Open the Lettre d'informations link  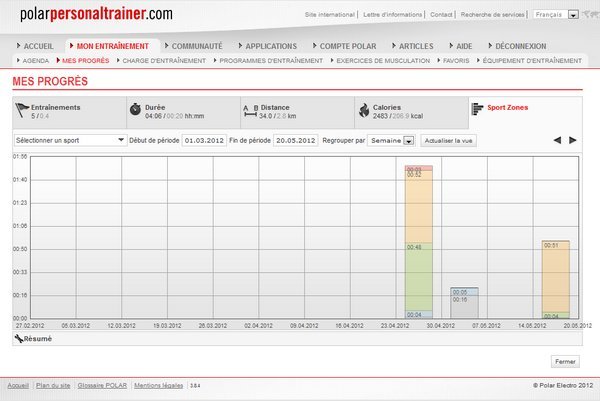point(393,15)
